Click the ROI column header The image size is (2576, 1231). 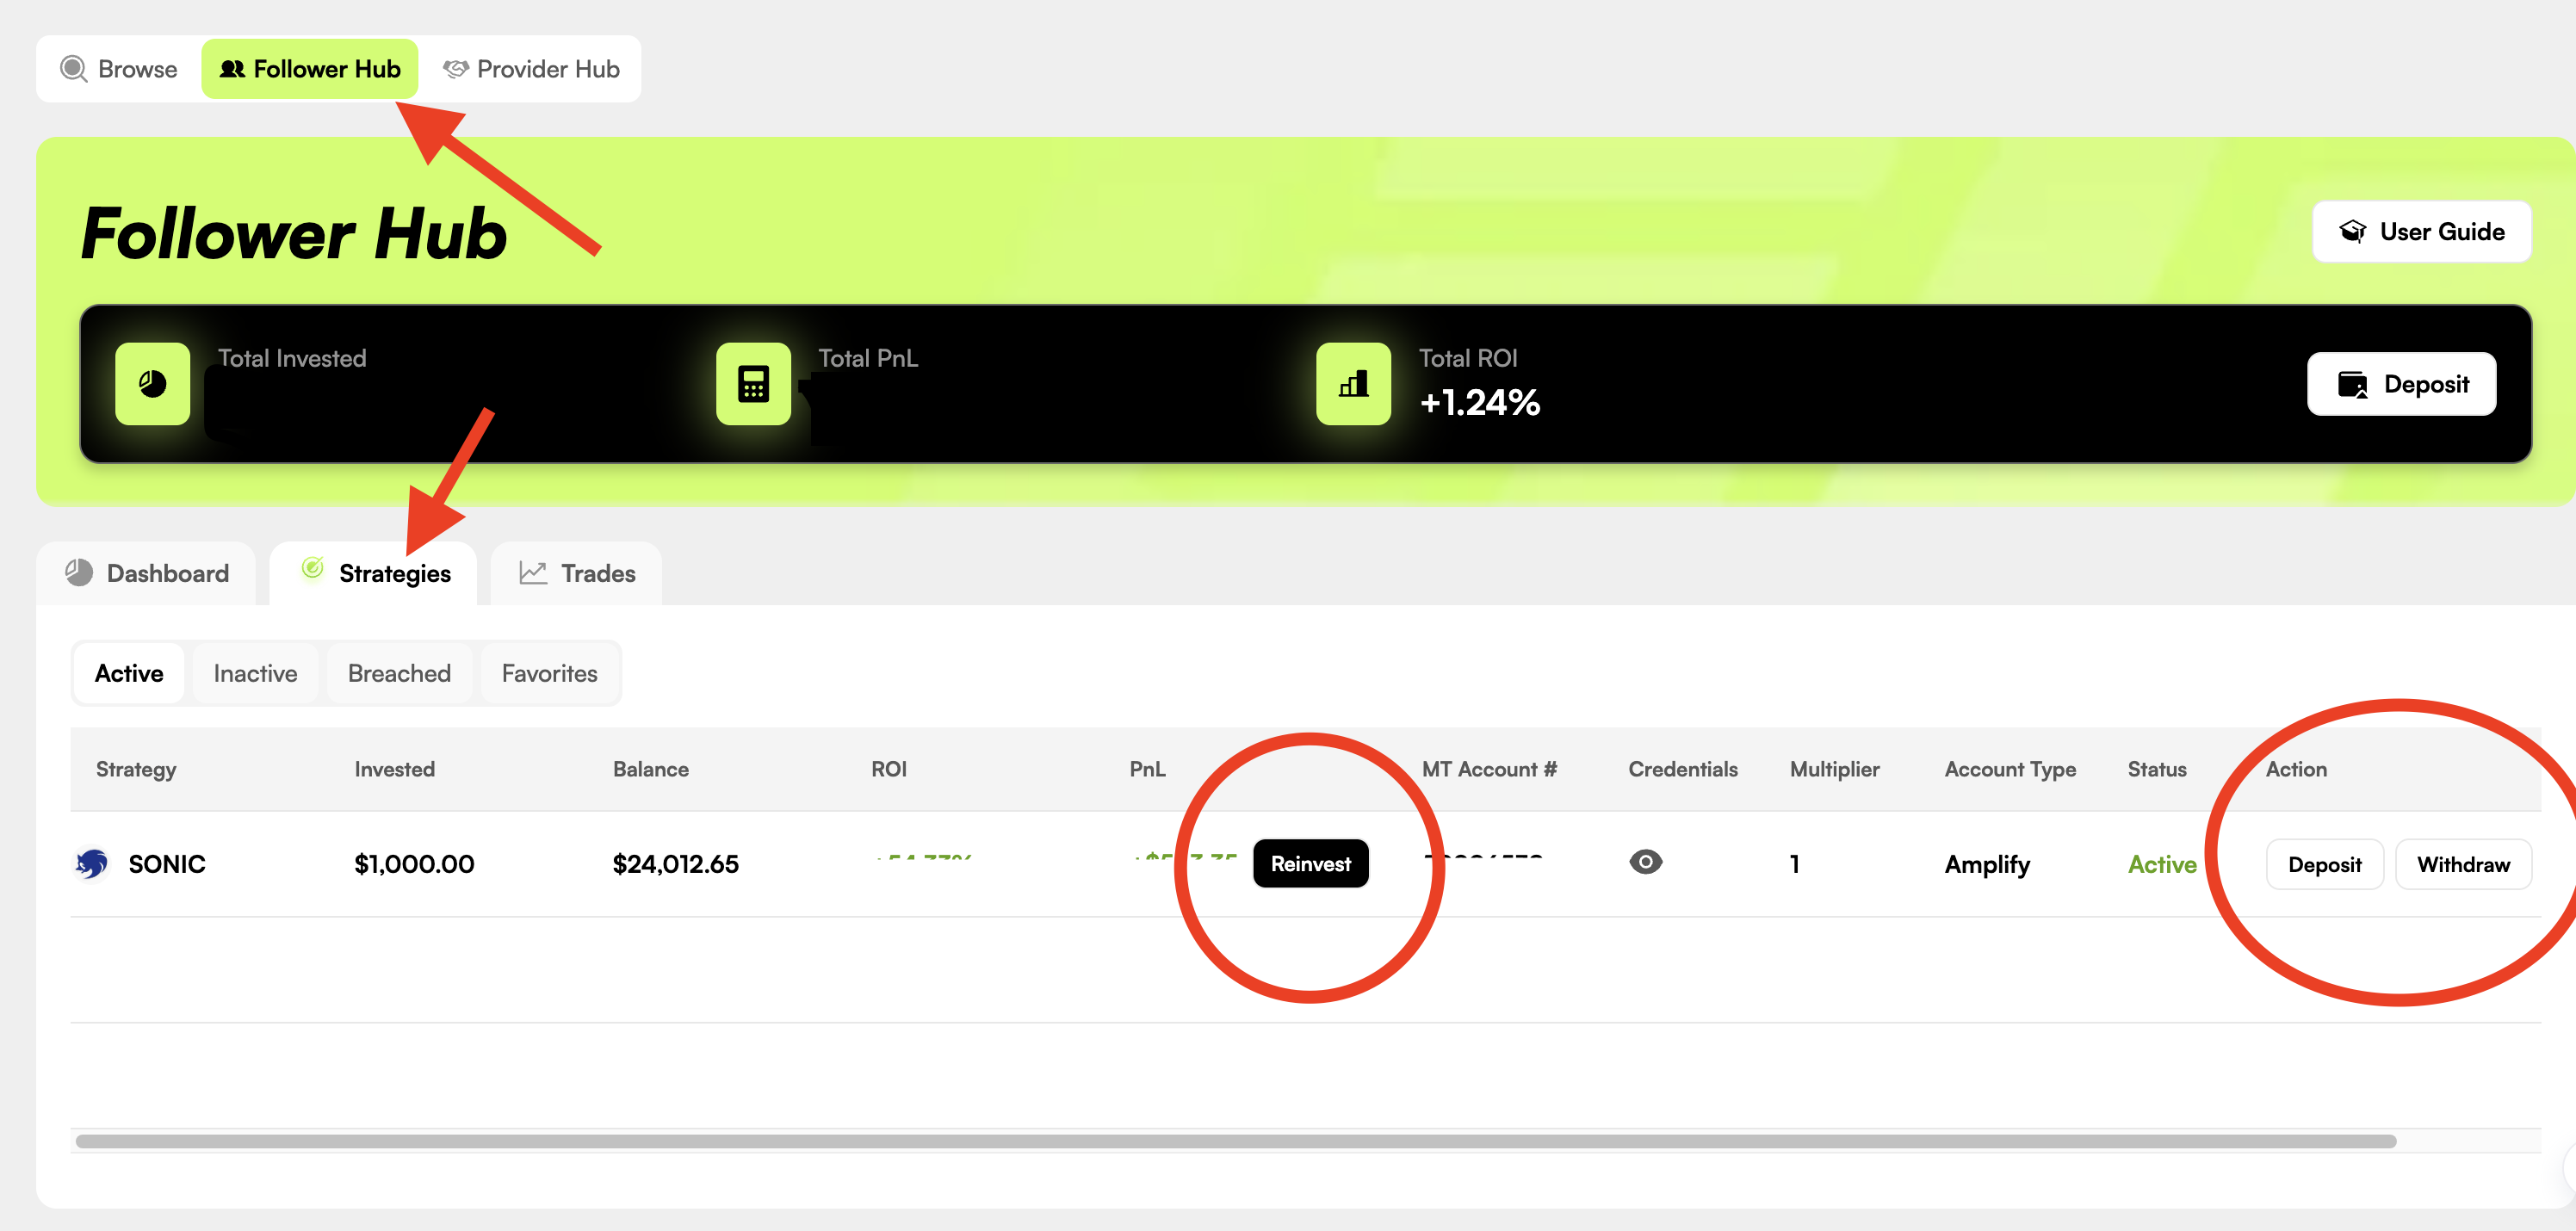(x=888, y=769)
